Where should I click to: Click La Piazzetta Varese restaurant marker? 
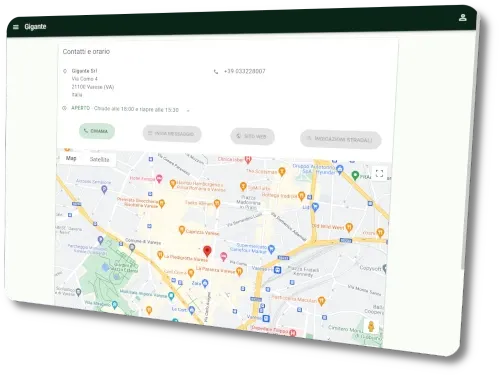tap(239, 272)
